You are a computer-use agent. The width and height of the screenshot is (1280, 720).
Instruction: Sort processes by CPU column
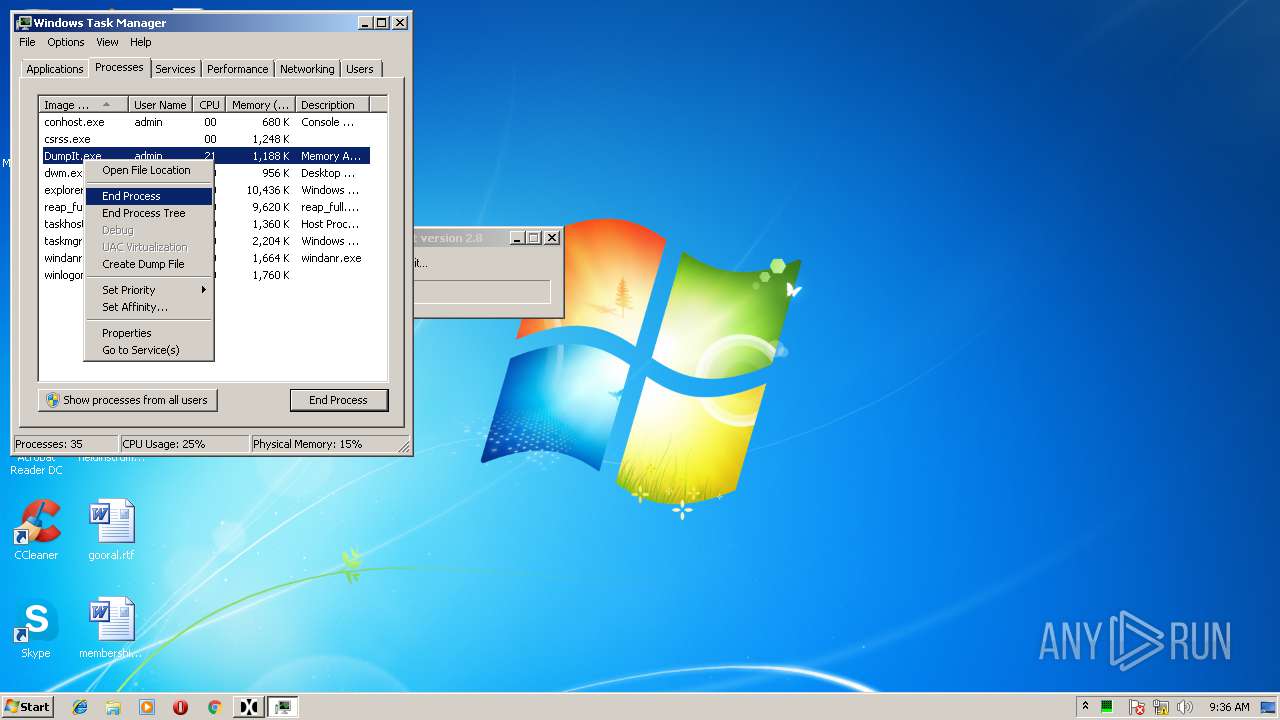coord(209,105)
